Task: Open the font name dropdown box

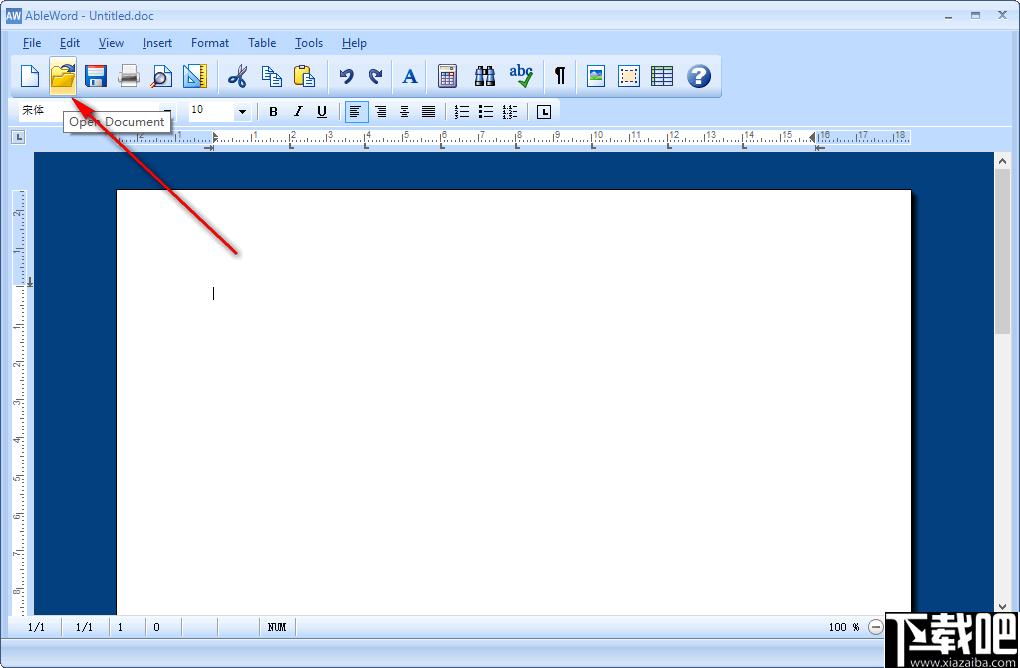Action: (96, 111)
